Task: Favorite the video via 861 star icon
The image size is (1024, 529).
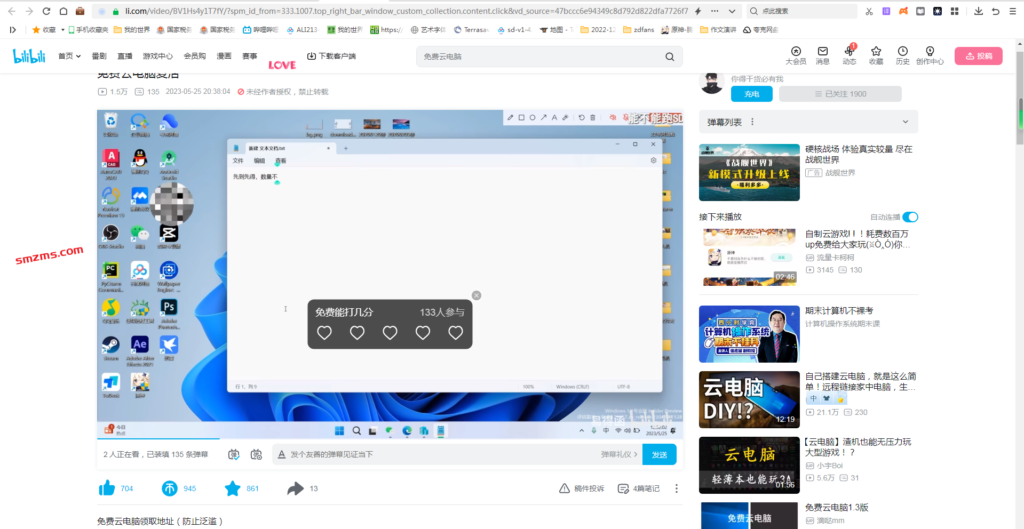Action: coord(232,489)
